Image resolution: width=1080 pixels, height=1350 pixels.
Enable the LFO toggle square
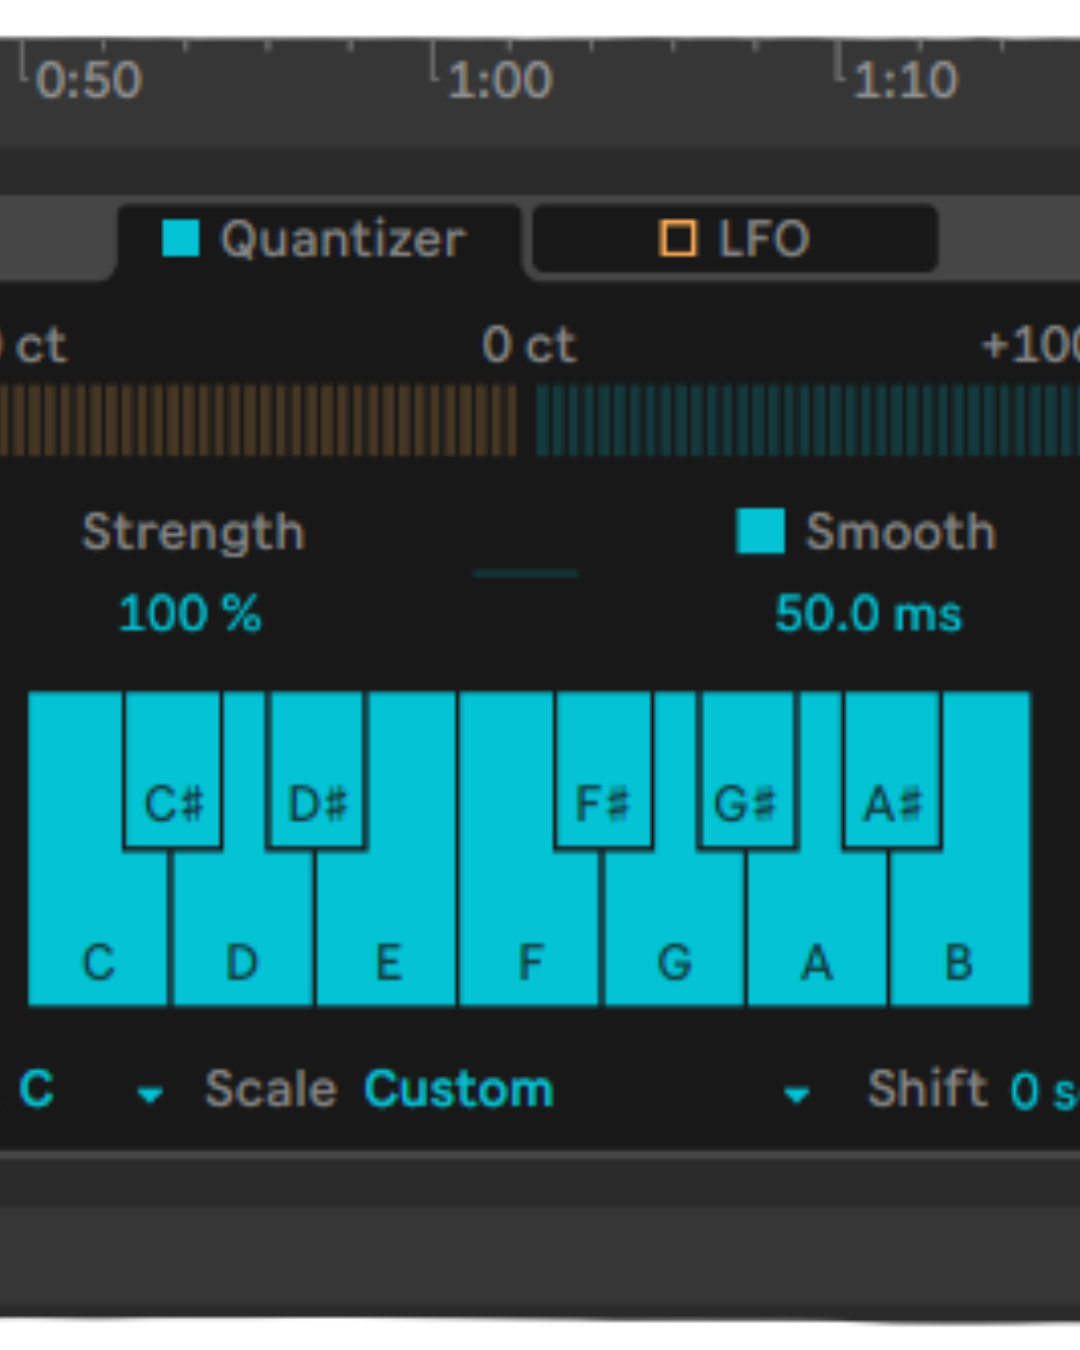tap(678, 238)
